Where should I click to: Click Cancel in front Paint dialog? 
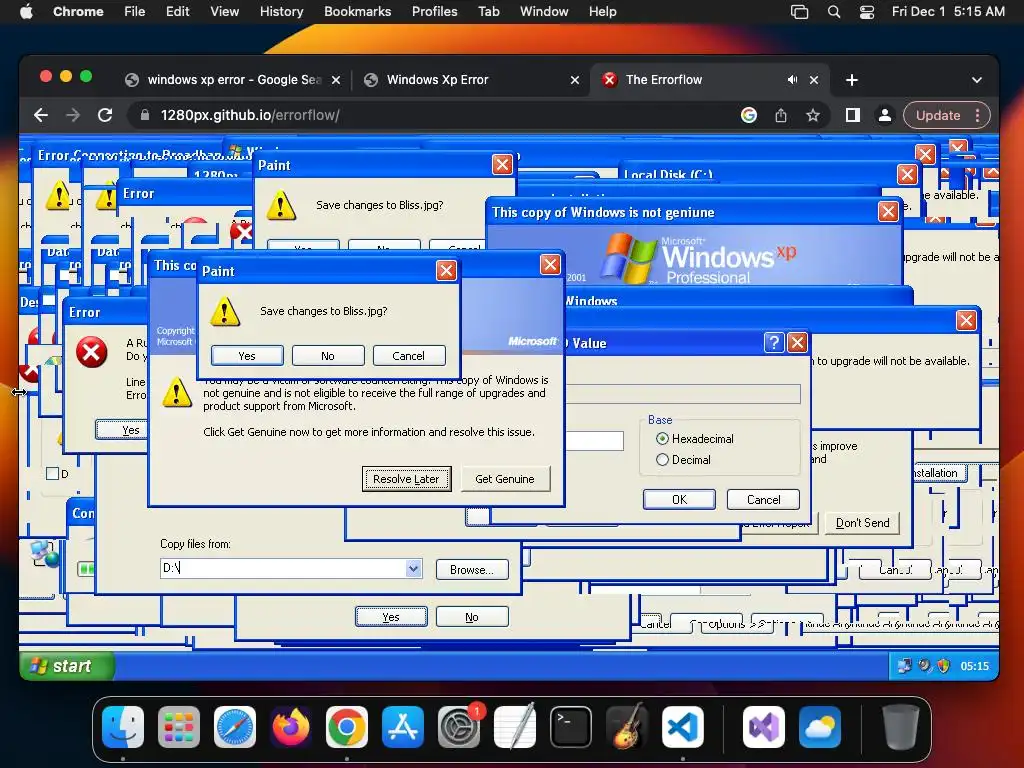click(409, 356)
